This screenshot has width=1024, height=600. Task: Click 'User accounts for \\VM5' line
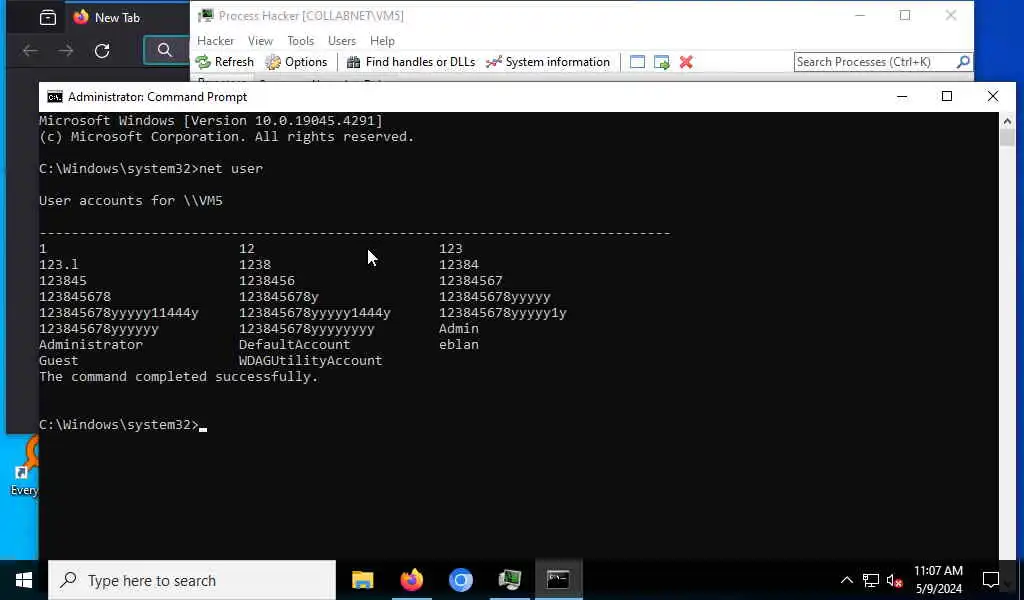coord(131,200)
